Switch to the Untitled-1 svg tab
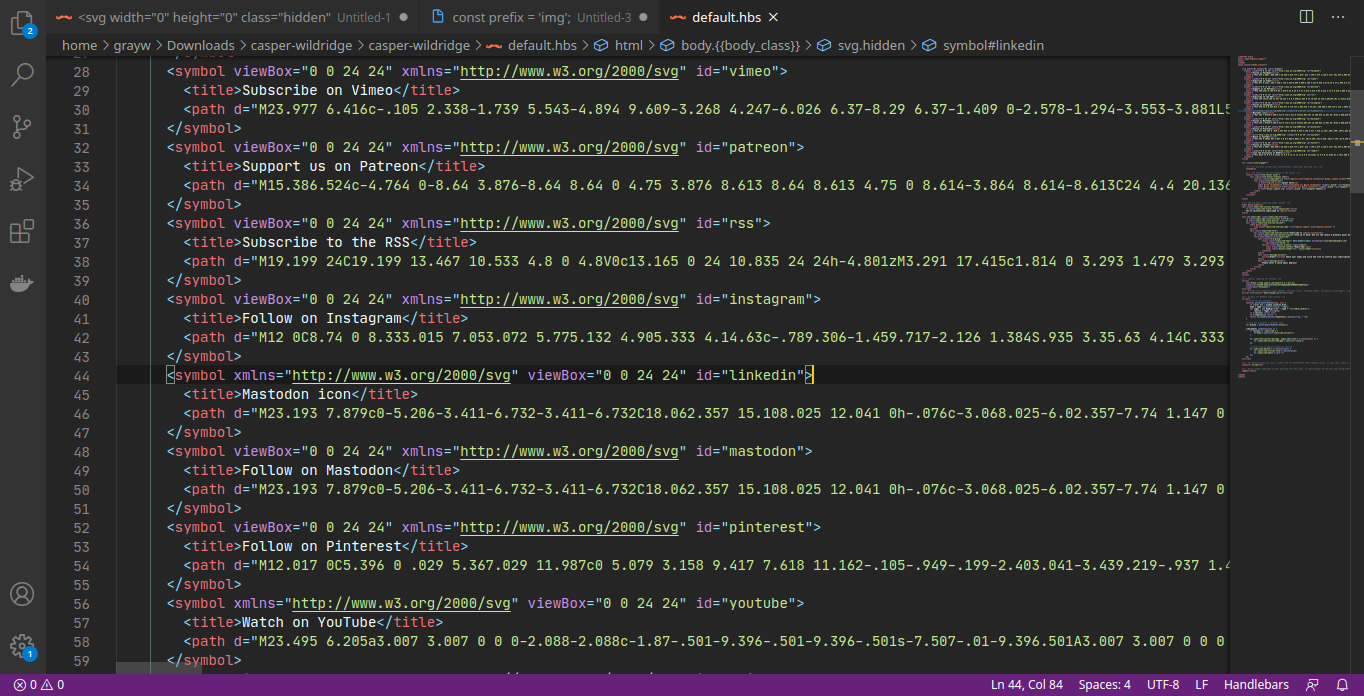The image size is (1364, 696). [x=233, y=17]
